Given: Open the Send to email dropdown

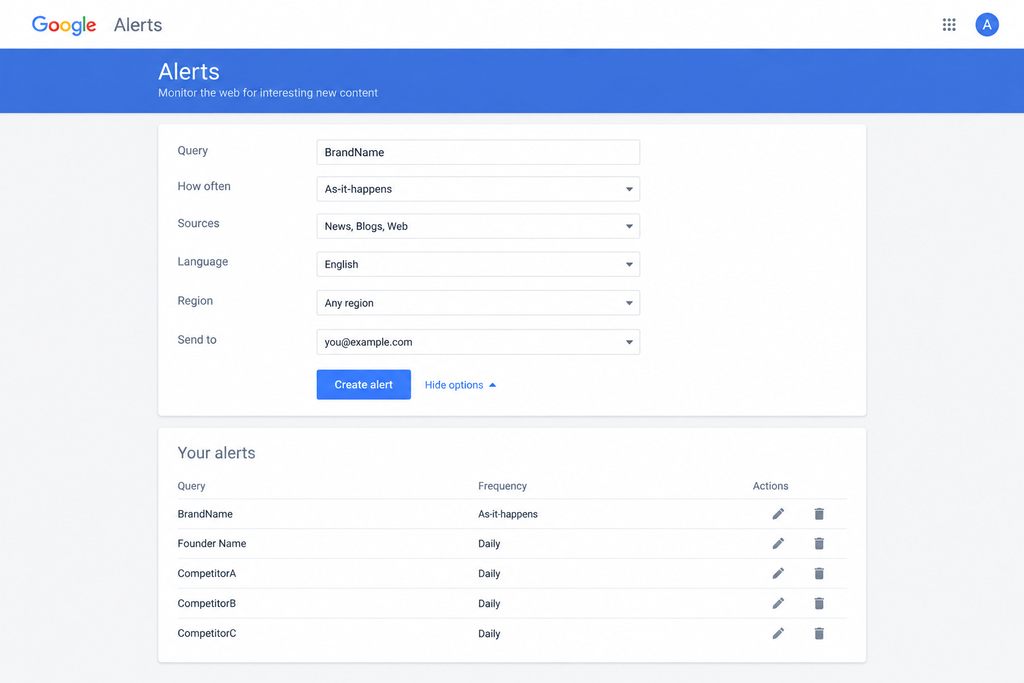Looking at the screenshot, I should point(478,342).
